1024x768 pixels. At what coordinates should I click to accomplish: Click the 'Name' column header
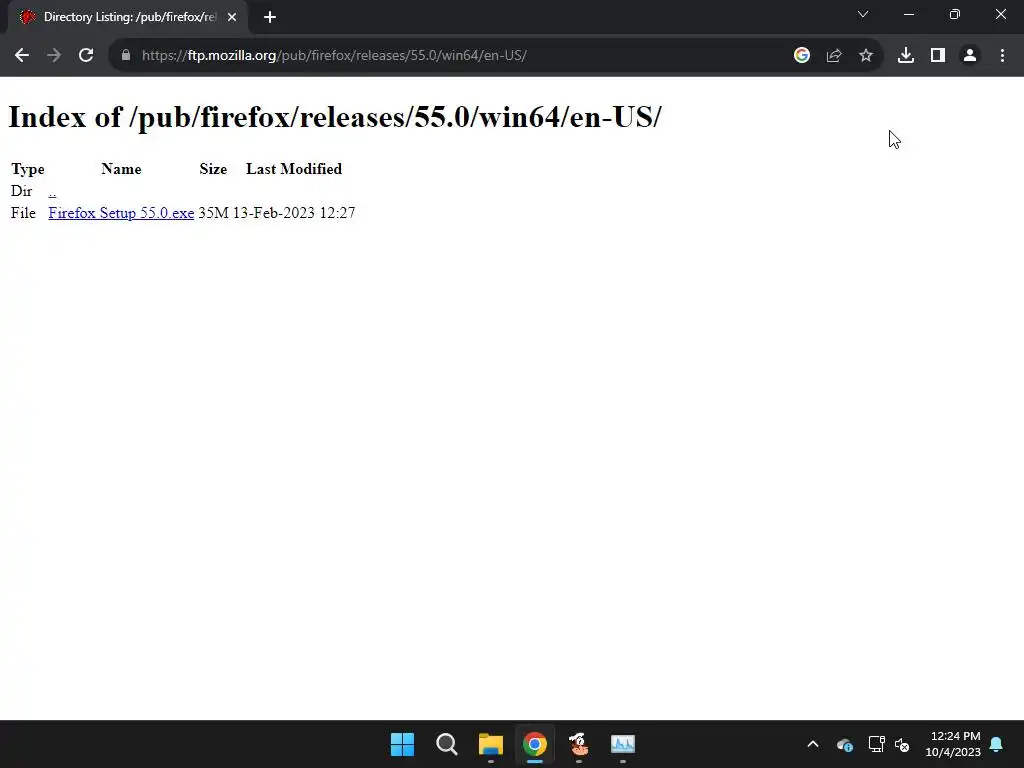[121, 169]
